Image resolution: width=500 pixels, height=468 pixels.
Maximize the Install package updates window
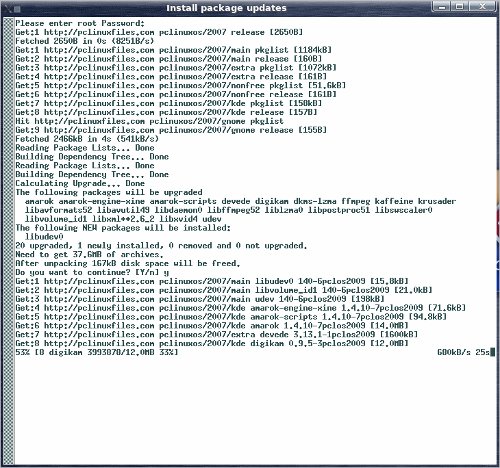[460, 7]
